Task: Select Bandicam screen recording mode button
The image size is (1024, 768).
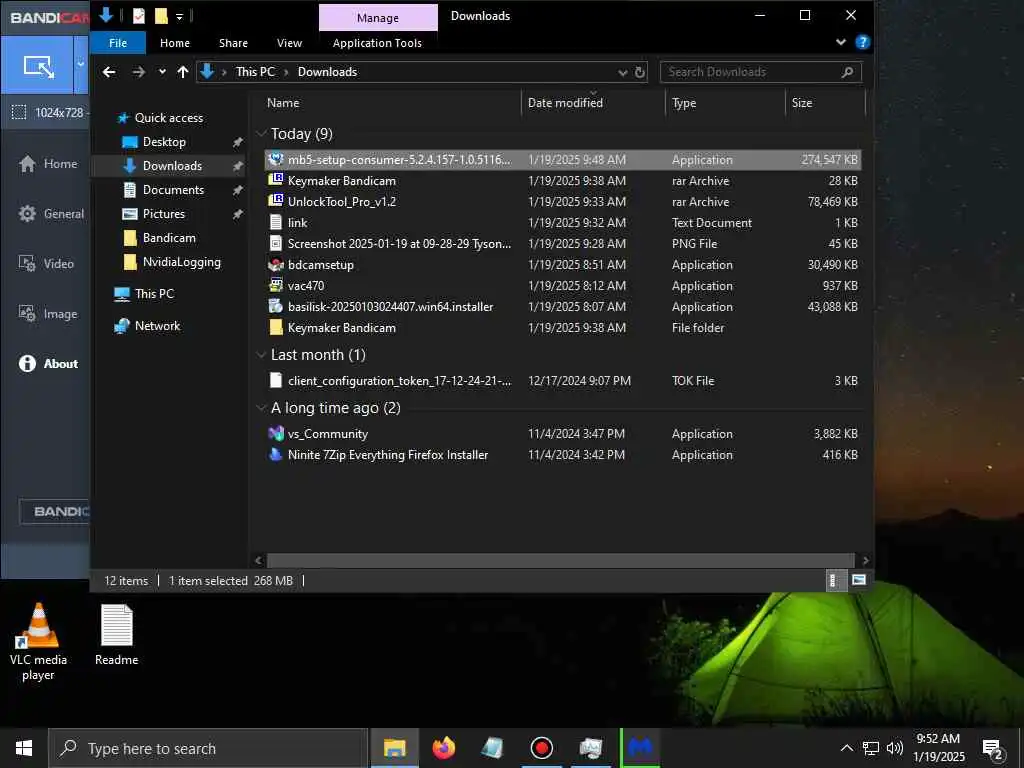Action: (x=37, y=65)
